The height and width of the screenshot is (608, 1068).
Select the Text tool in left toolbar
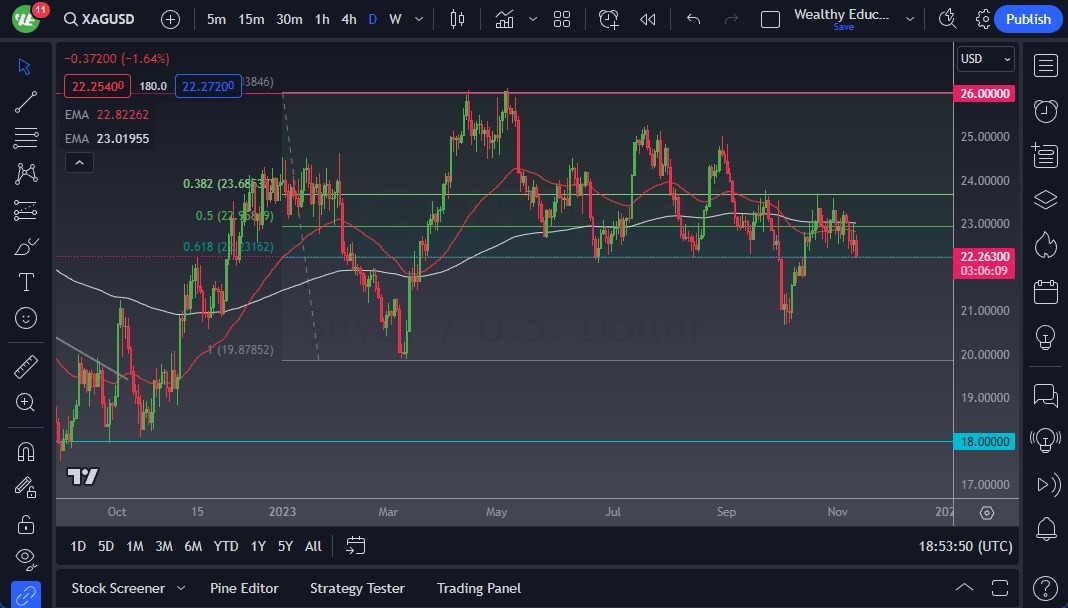(x=26, y=282)
